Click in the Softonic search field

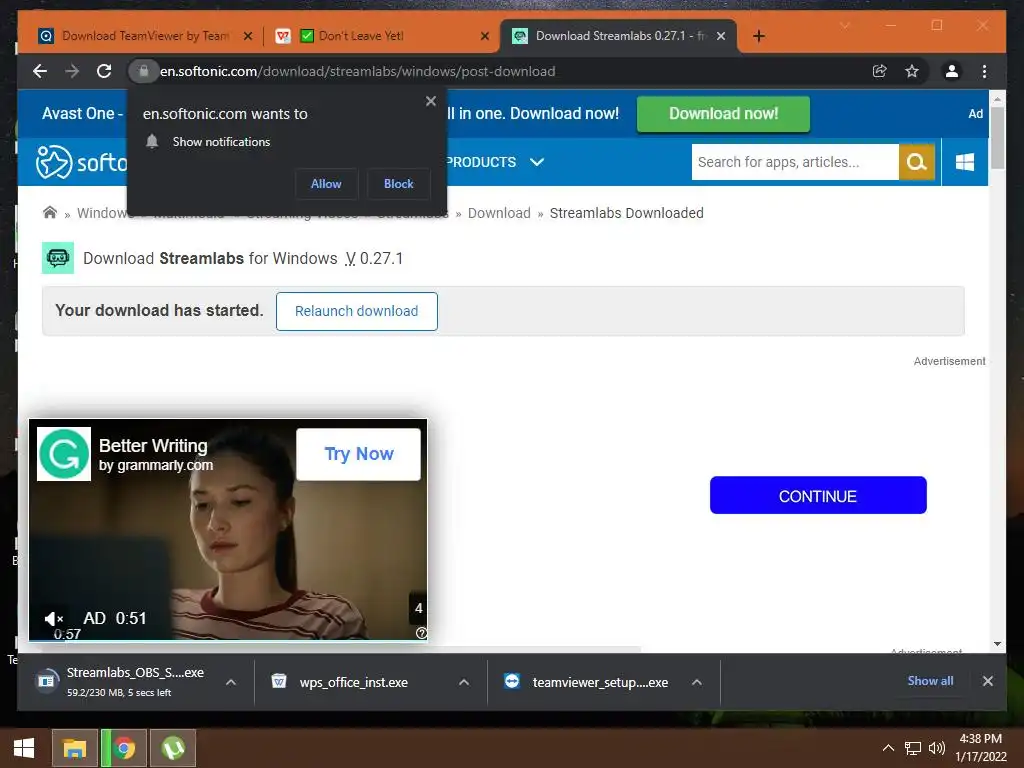(x=795, y=162)
